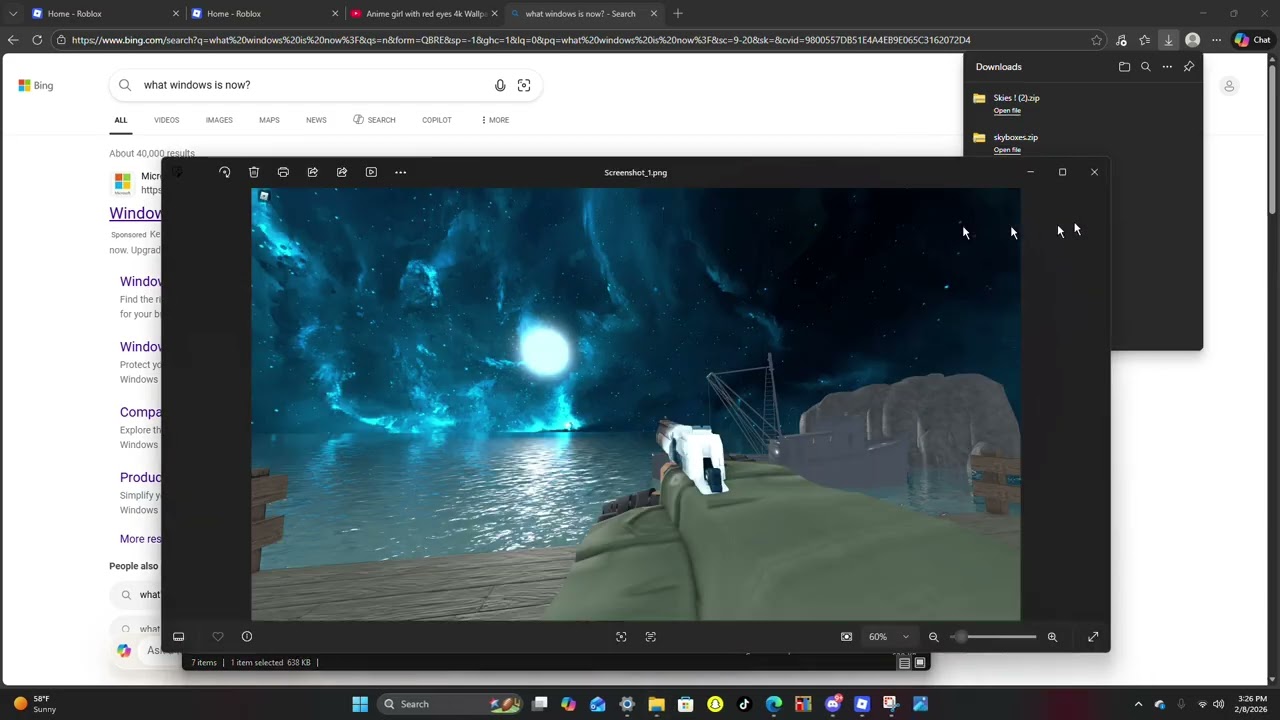This screenshot has width=1280, height=720.
Task: Open TikTok from the taskbar
Action: (x=744, y=704)
